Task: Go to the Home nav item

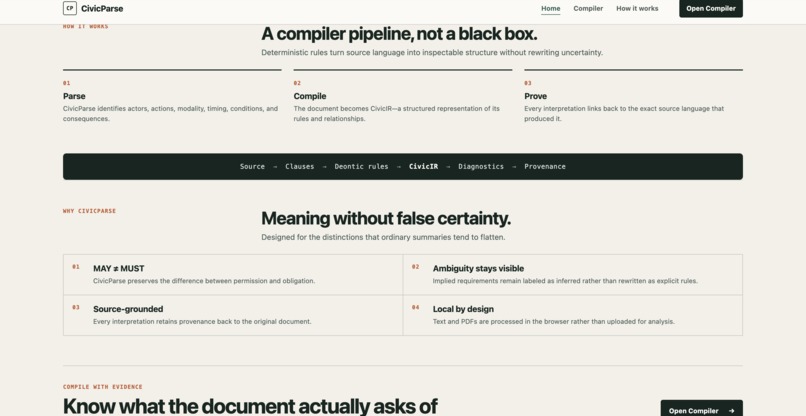Action: [x=551, y=8]
